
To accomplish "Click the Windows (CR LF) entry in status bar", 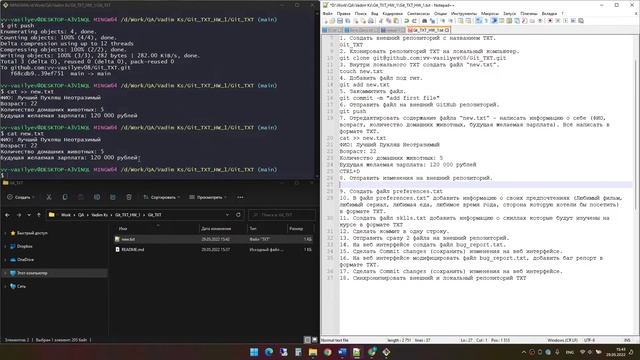I will [562, 340].
